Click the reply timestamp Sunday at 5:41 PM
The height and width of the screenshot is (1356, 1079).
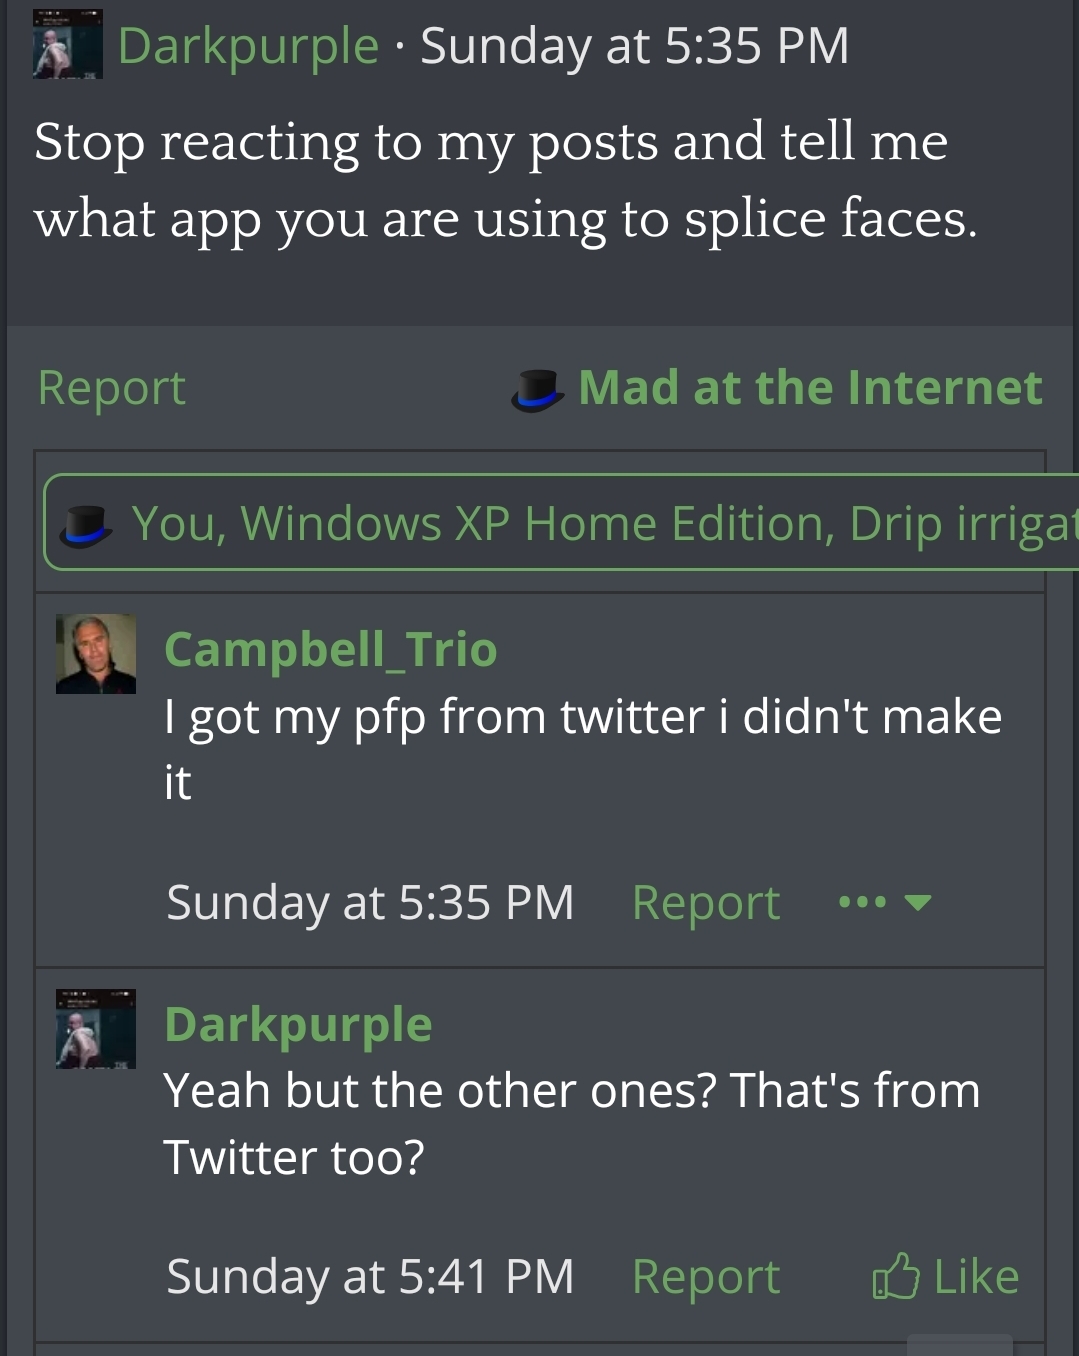[x=370, y=1277]
